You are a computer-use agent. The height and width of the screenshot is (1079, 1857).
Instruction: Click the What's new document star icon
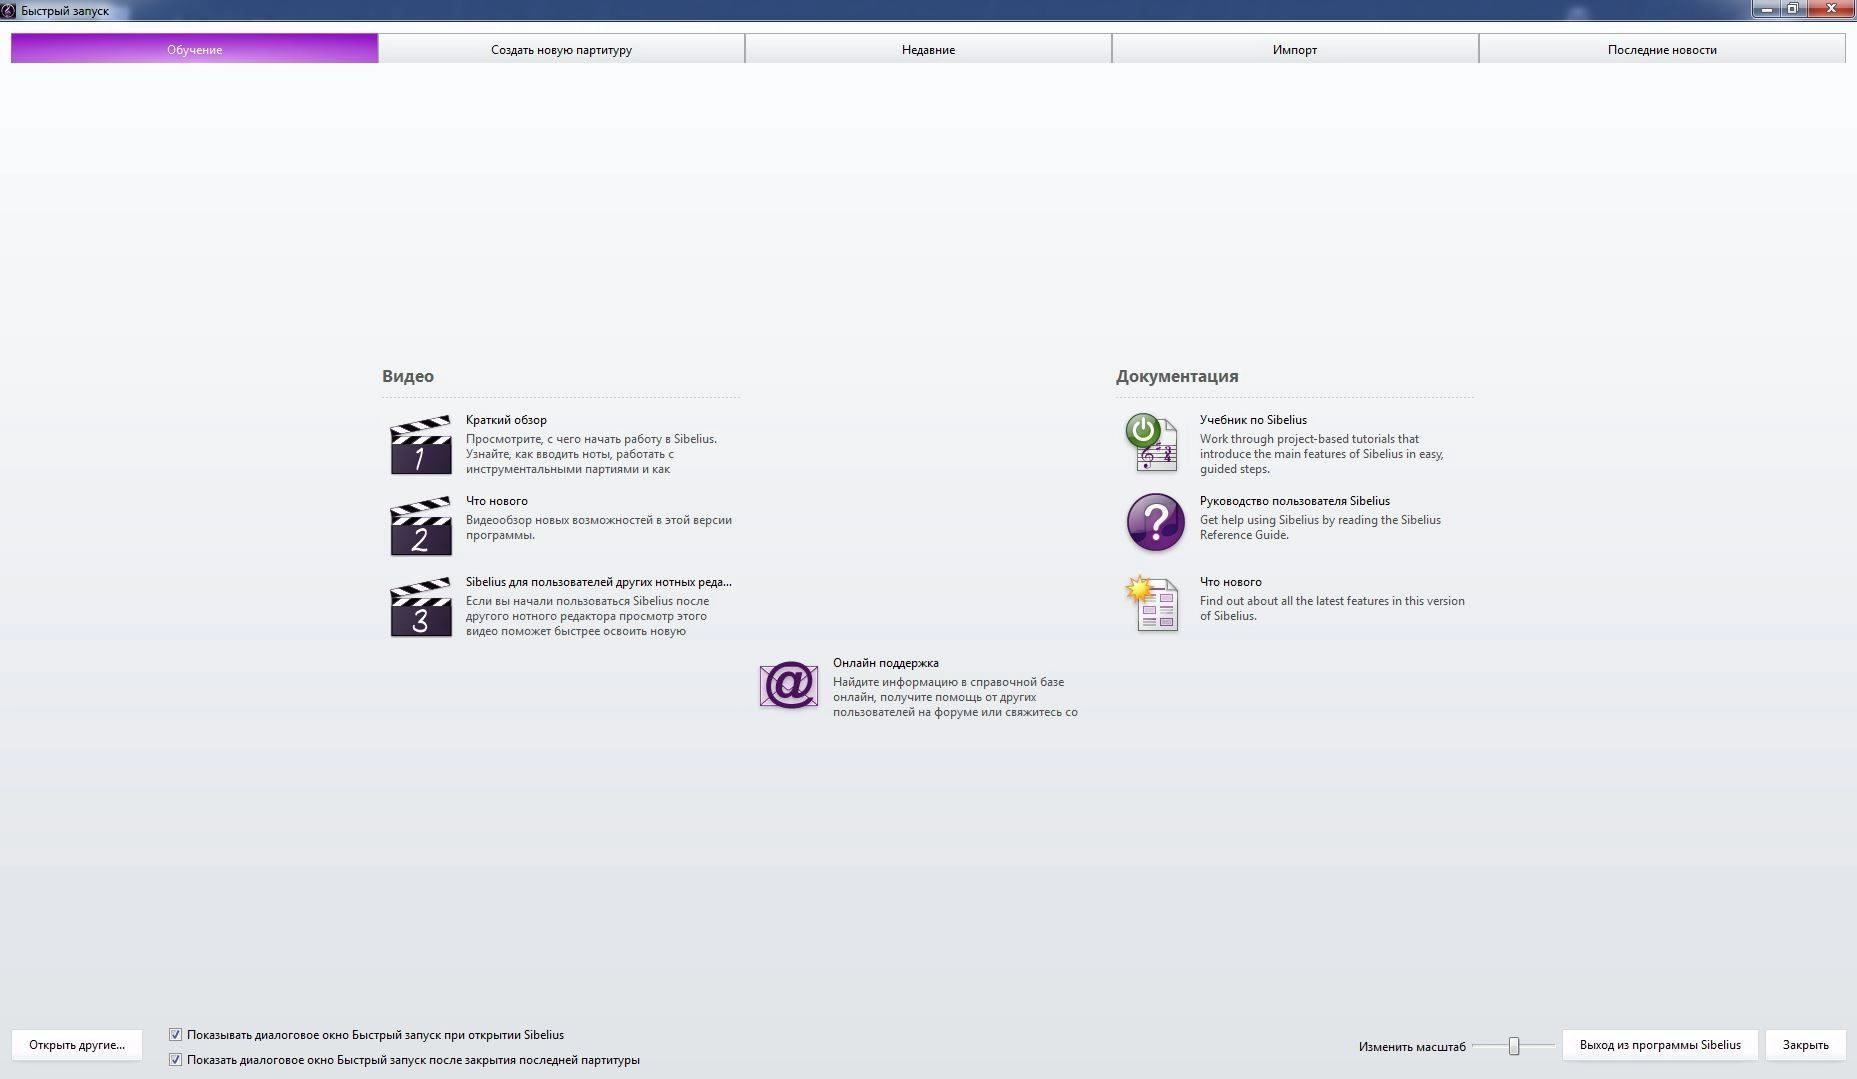click(x=1152, y=603)
